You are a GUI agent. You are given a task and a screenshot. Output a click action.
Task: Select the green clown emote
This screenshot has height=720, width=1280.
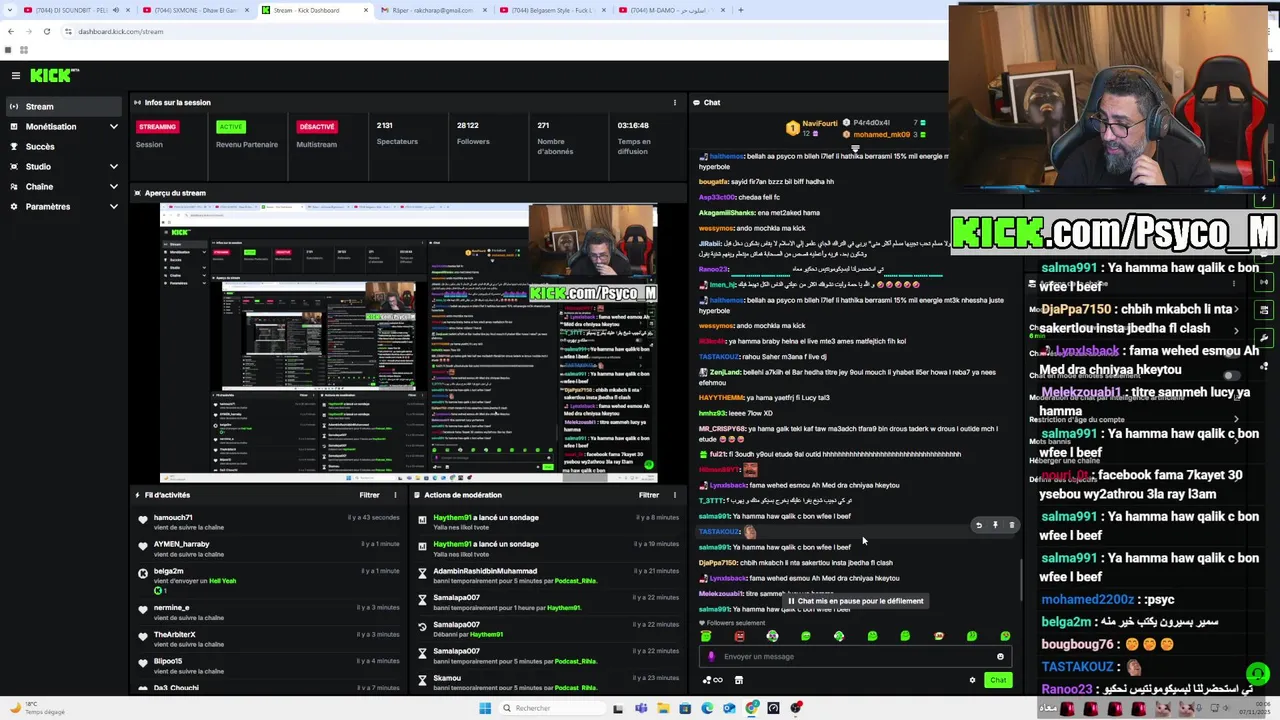tap(772, 636)
